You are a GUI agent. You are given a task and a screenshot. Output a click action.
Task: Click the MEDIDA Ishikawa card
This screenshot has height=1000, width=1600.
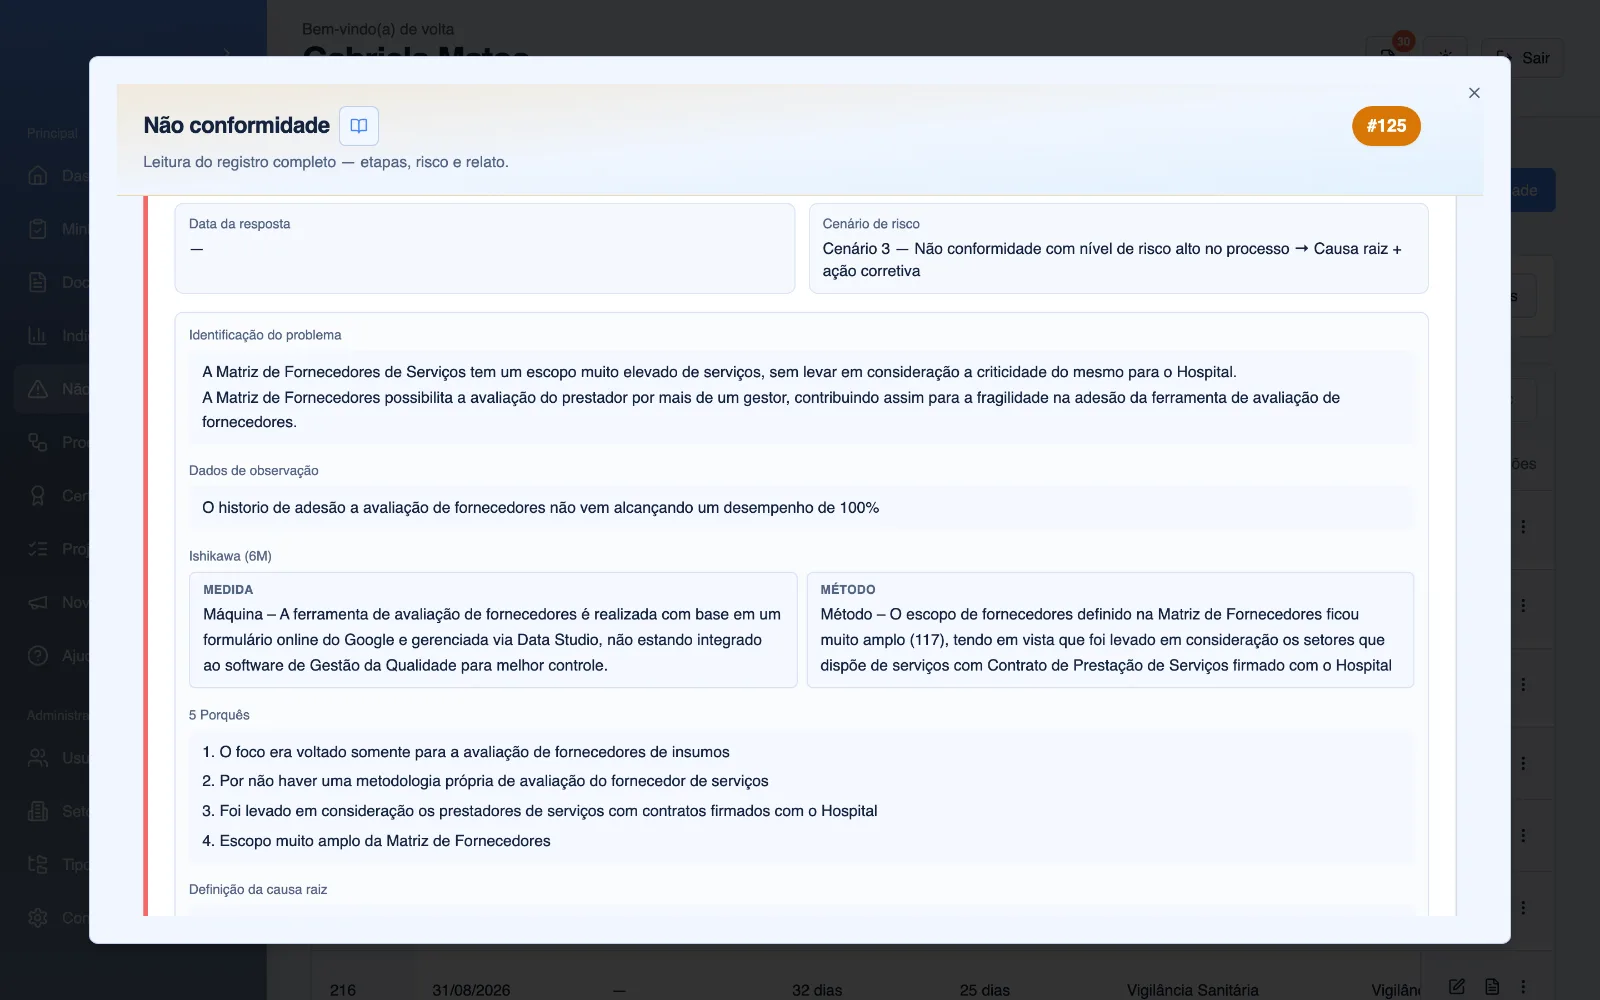click(x=493, y=630)
